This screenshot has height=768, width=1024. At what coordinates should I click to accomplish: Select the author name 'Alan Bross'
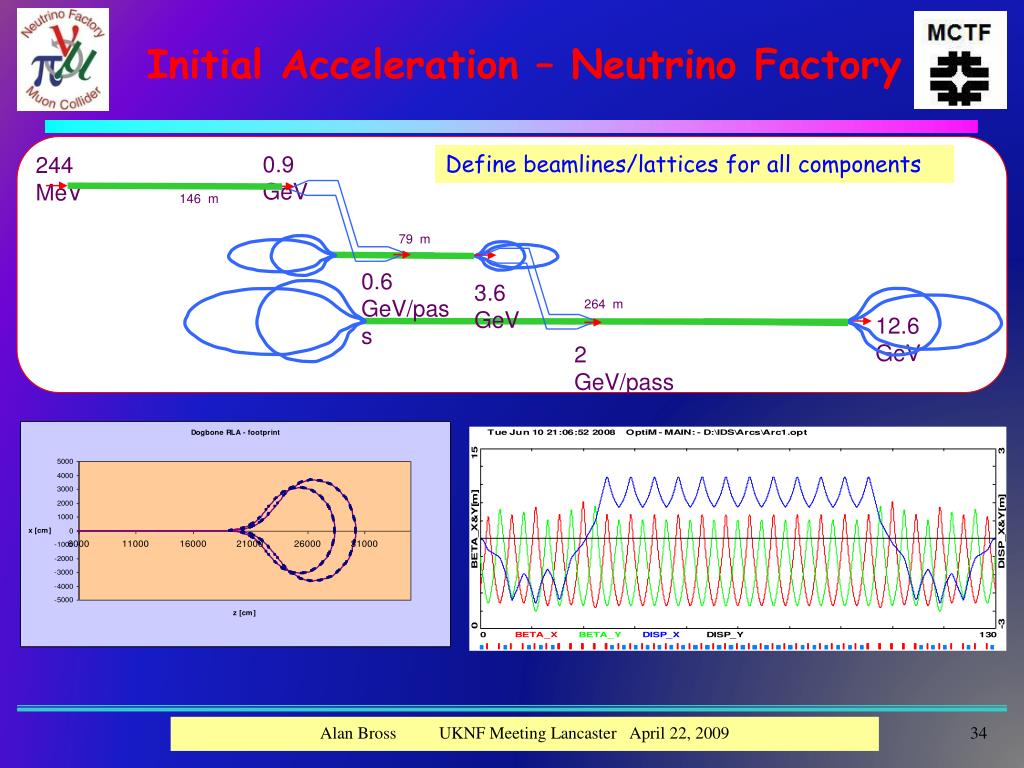click(358, 733)
